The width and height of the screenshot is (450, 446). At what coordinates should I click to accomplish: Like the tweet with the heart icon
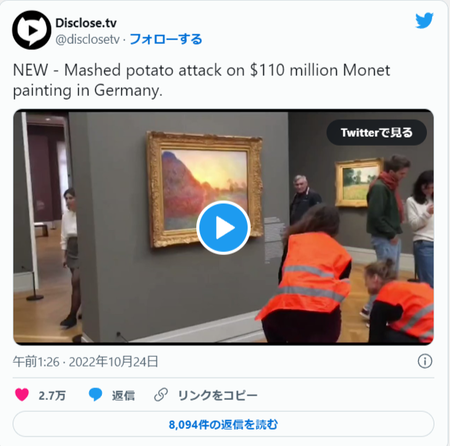coord(22,395)
